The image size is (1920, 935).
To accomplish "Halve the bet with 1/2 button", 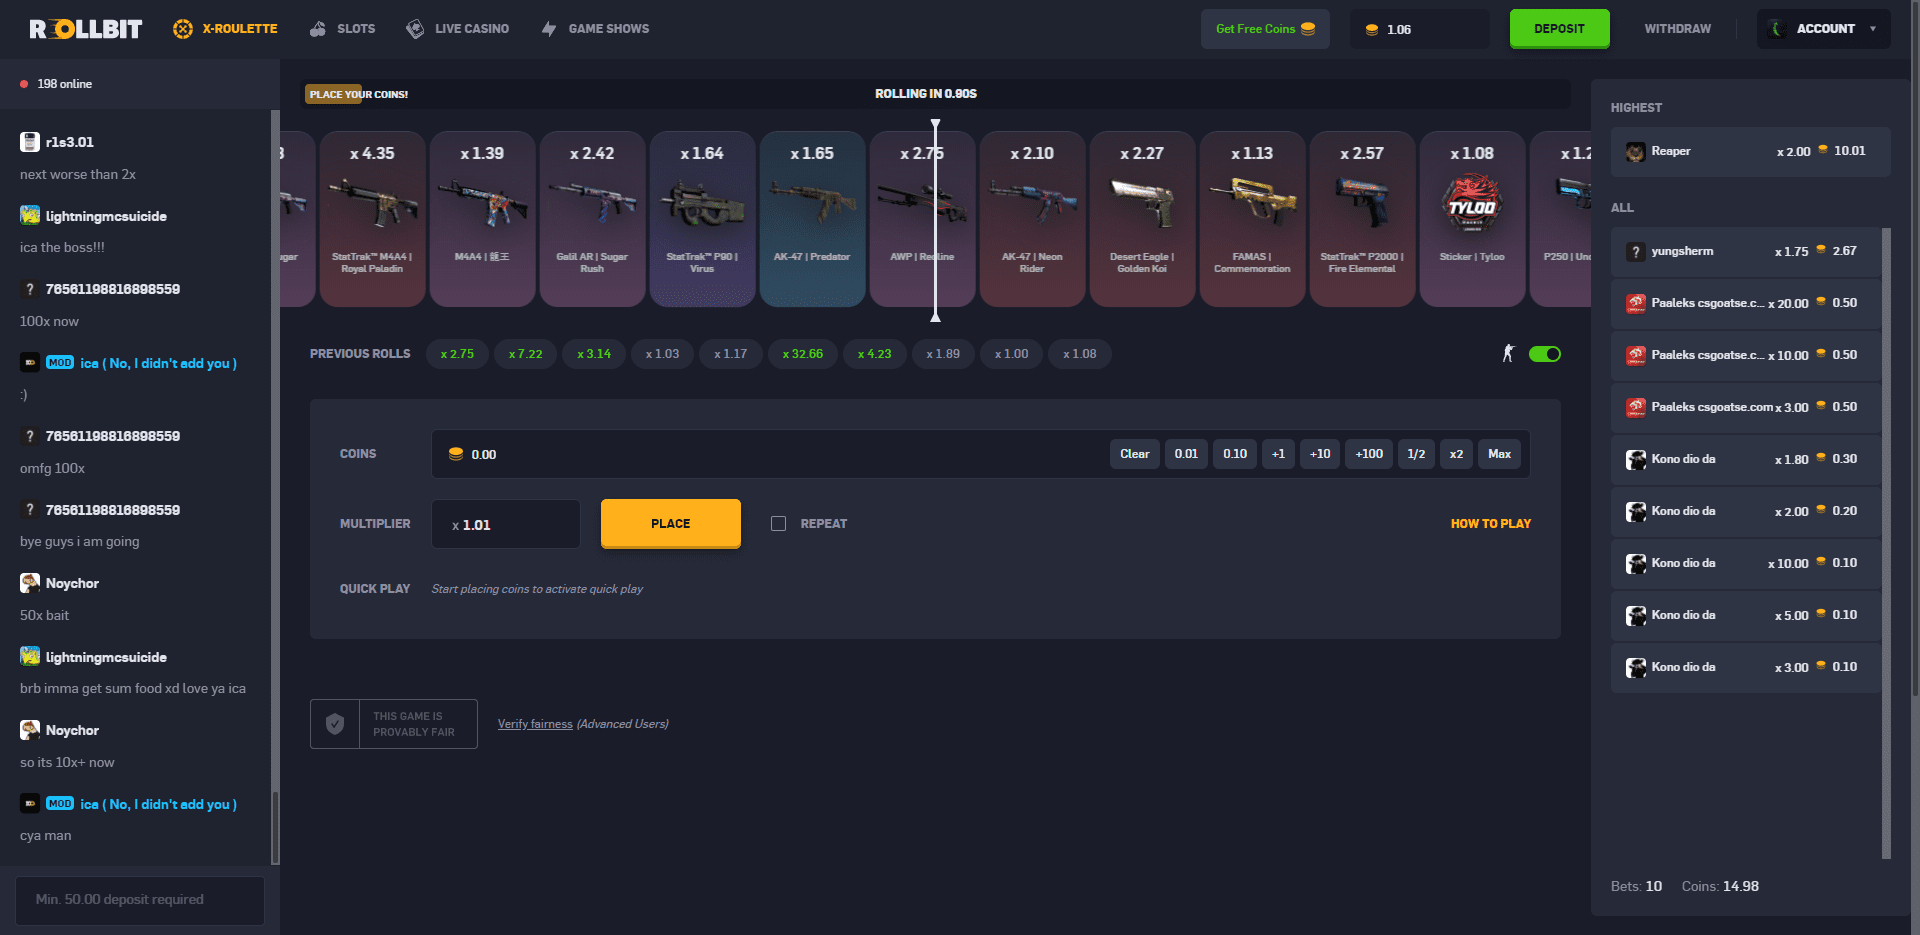I will (1416, 454).
